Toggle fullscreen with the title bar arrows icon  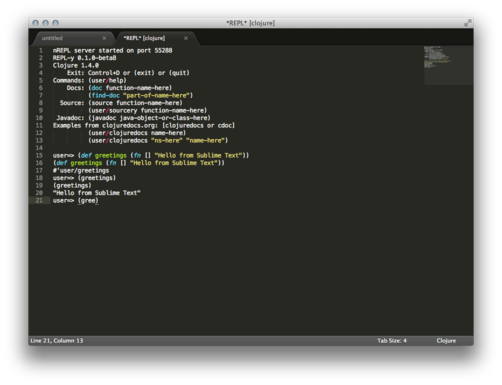tap(468, 23)
